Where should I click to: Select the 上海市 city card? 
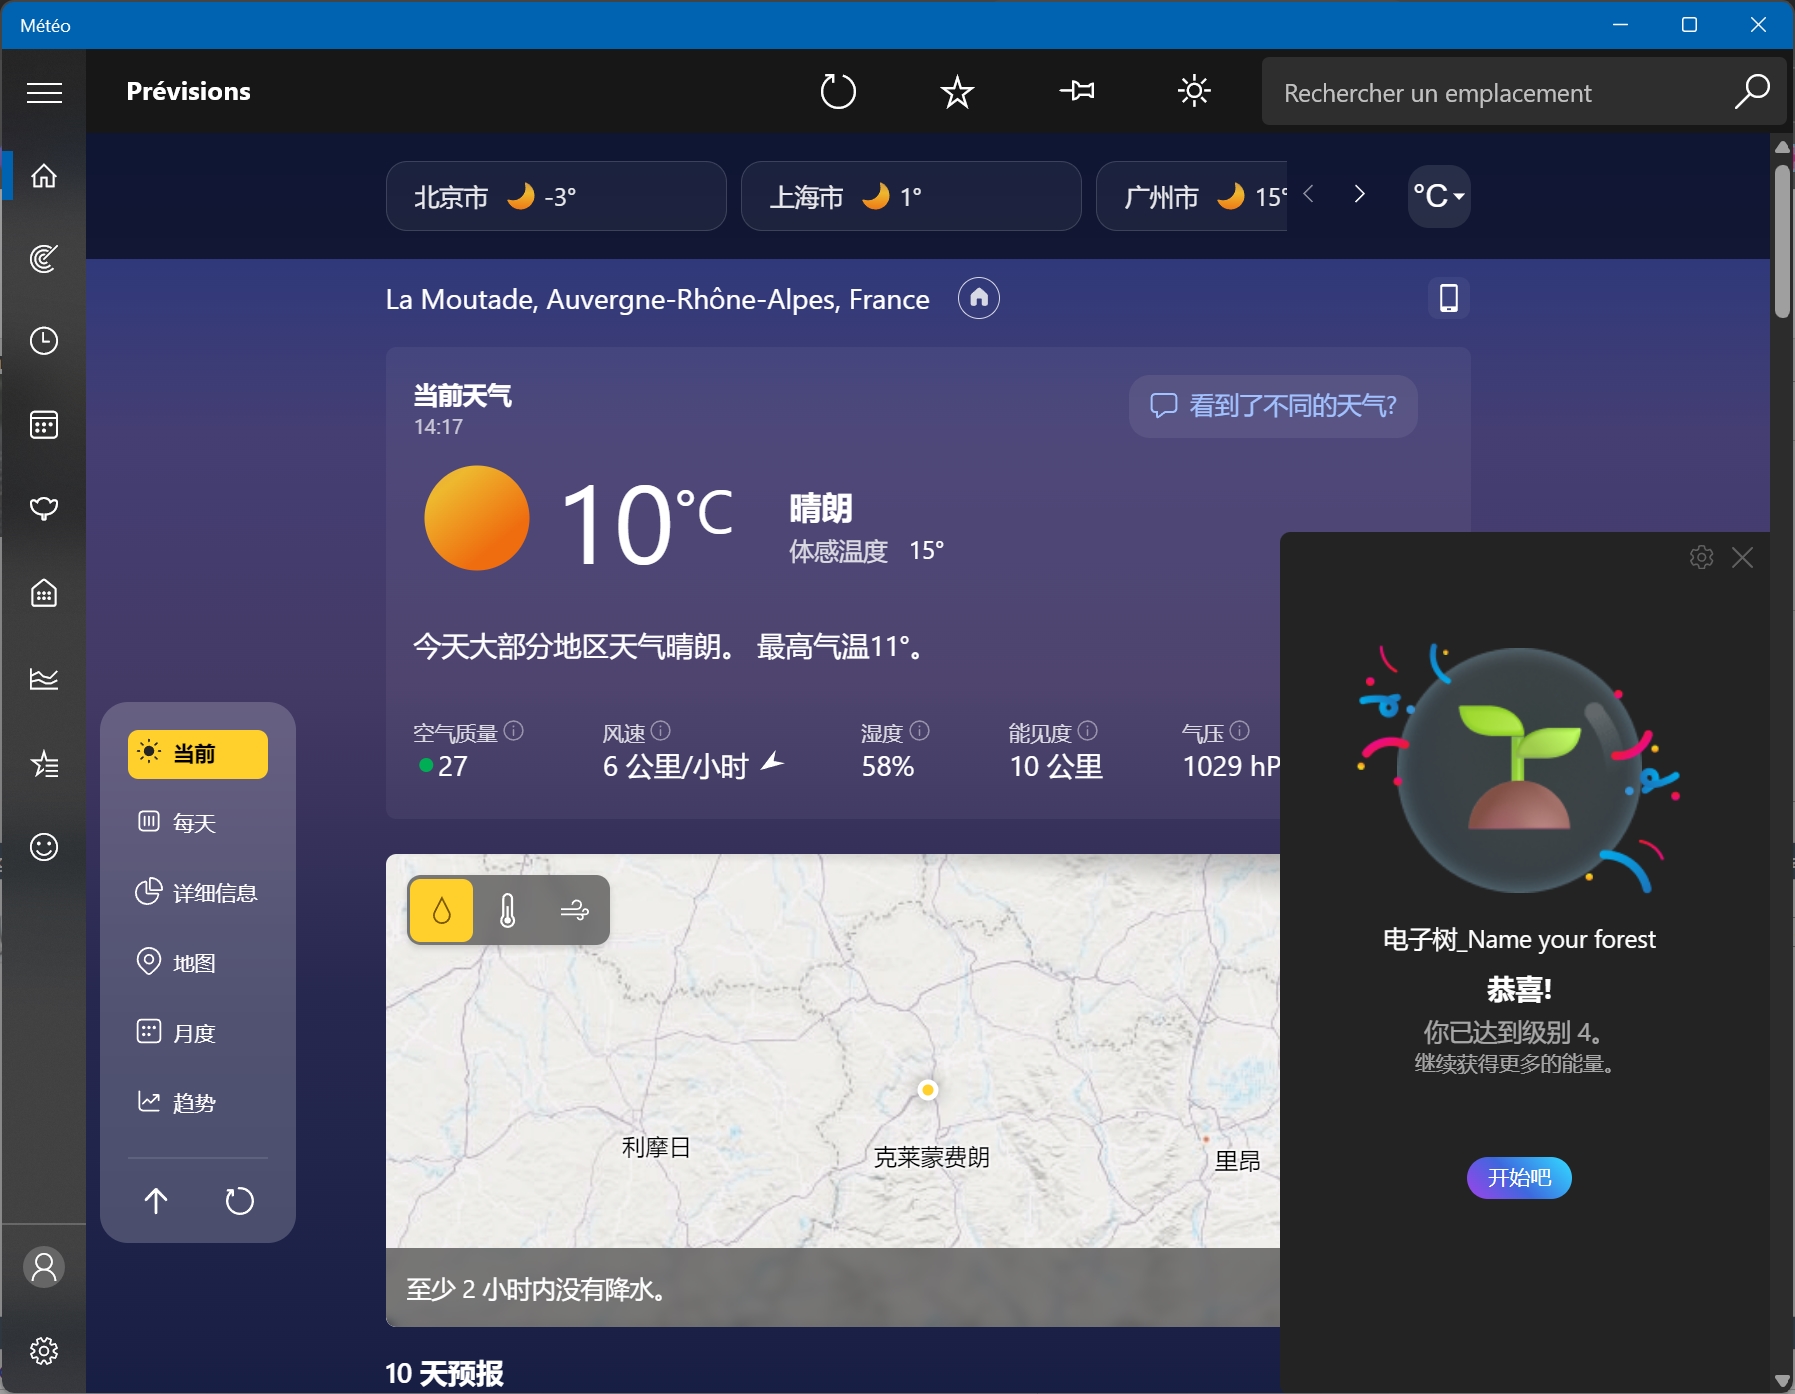911,196
